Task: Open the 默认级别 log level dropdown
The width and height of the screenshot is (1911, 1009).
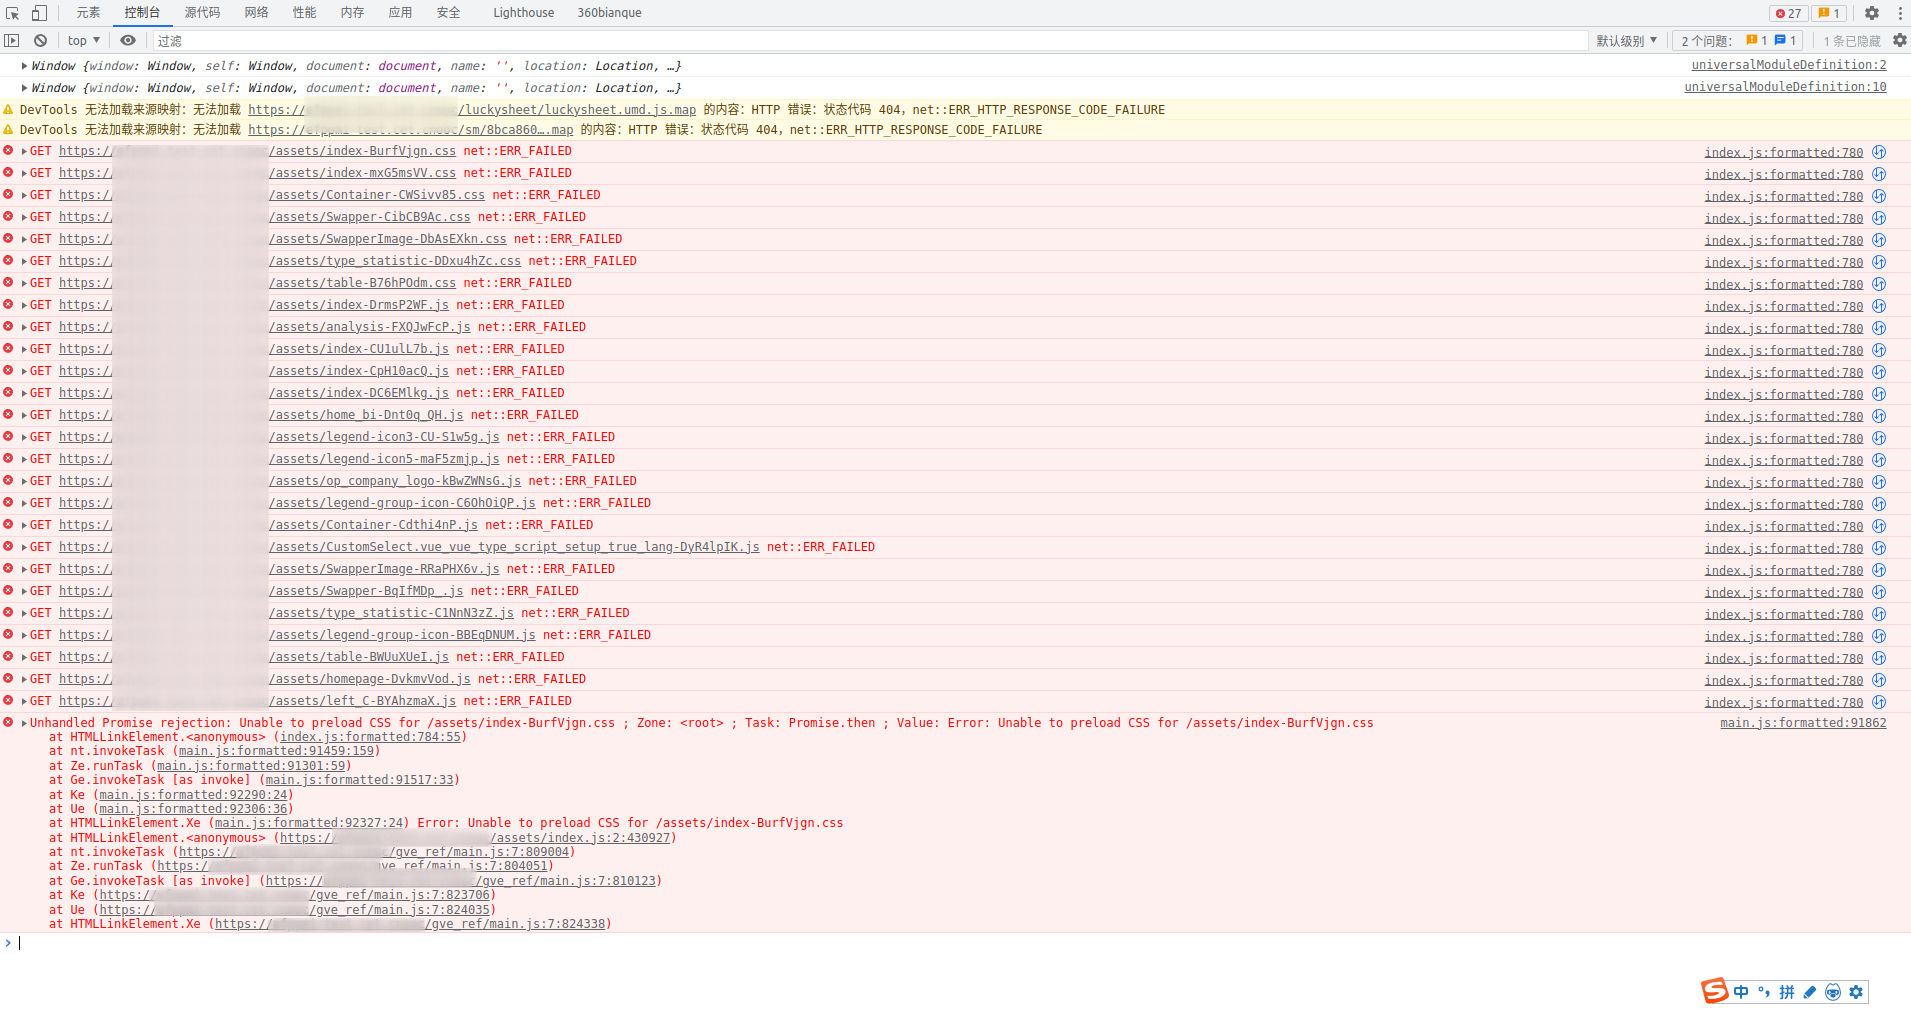Action: (1626, 41)
